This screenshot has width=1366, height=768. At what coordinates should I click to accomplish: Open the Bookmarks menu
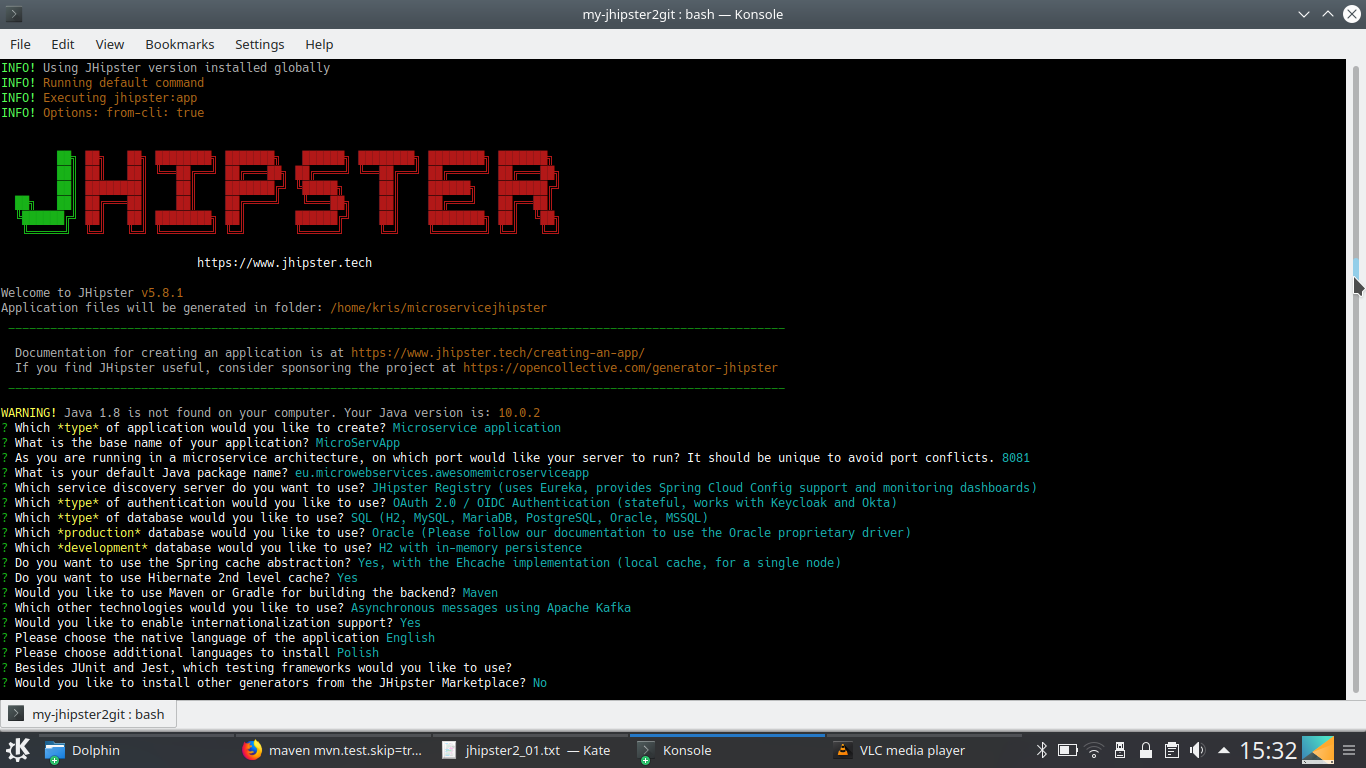(x=180, y=44)
